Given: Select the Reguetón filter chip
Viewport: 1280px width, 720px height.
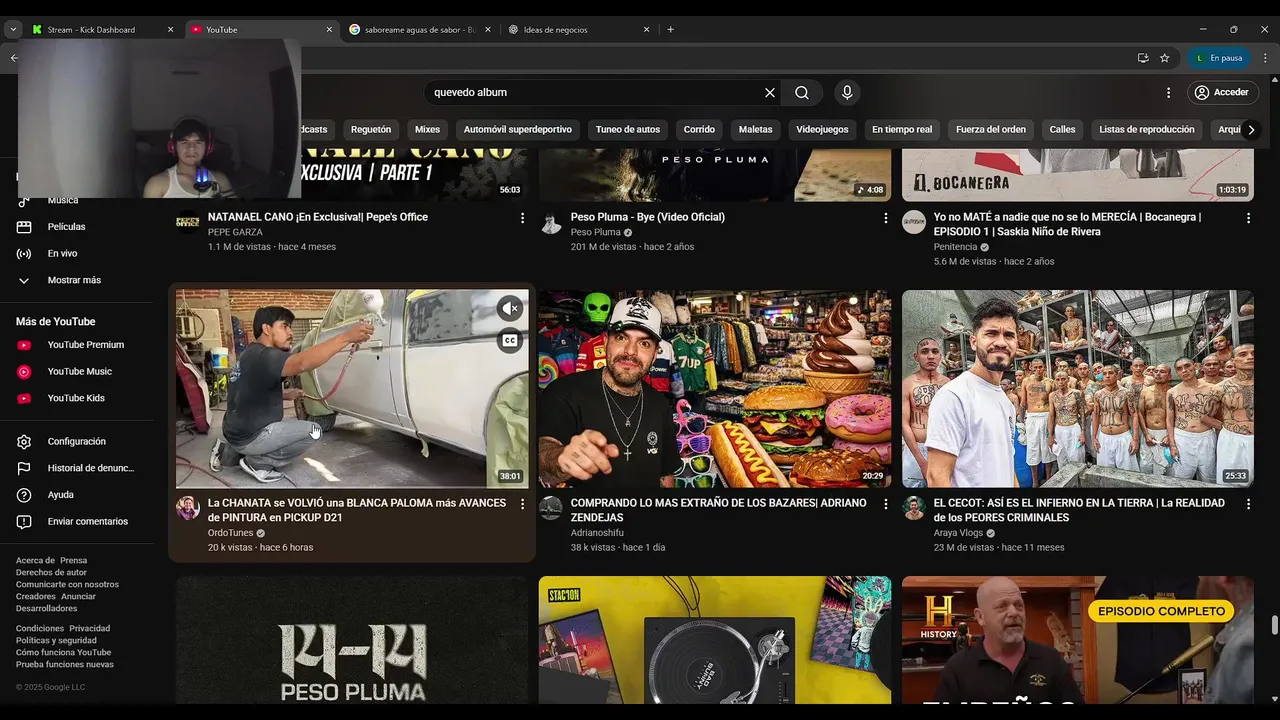Looking at the screenshot, I should pyautogui.click(x=371, y=129).
